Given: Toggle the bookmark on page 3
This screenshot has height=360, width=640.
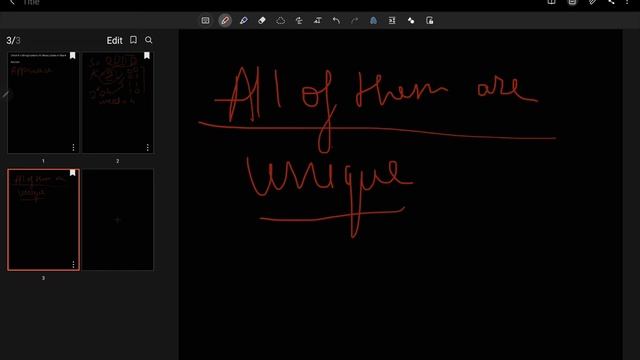Looking at the screenshot, I should (72, 173).
